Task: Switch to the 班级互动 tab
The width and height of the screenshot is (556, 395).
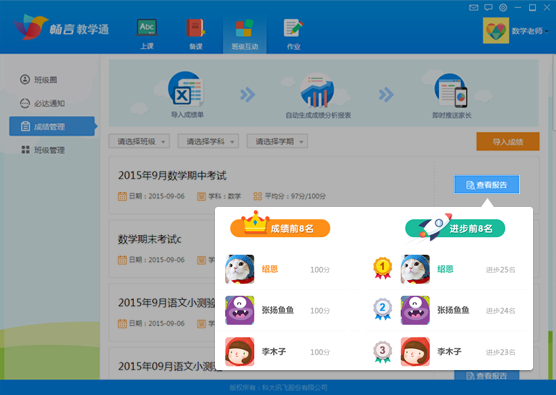Action: tap(245, 34)
